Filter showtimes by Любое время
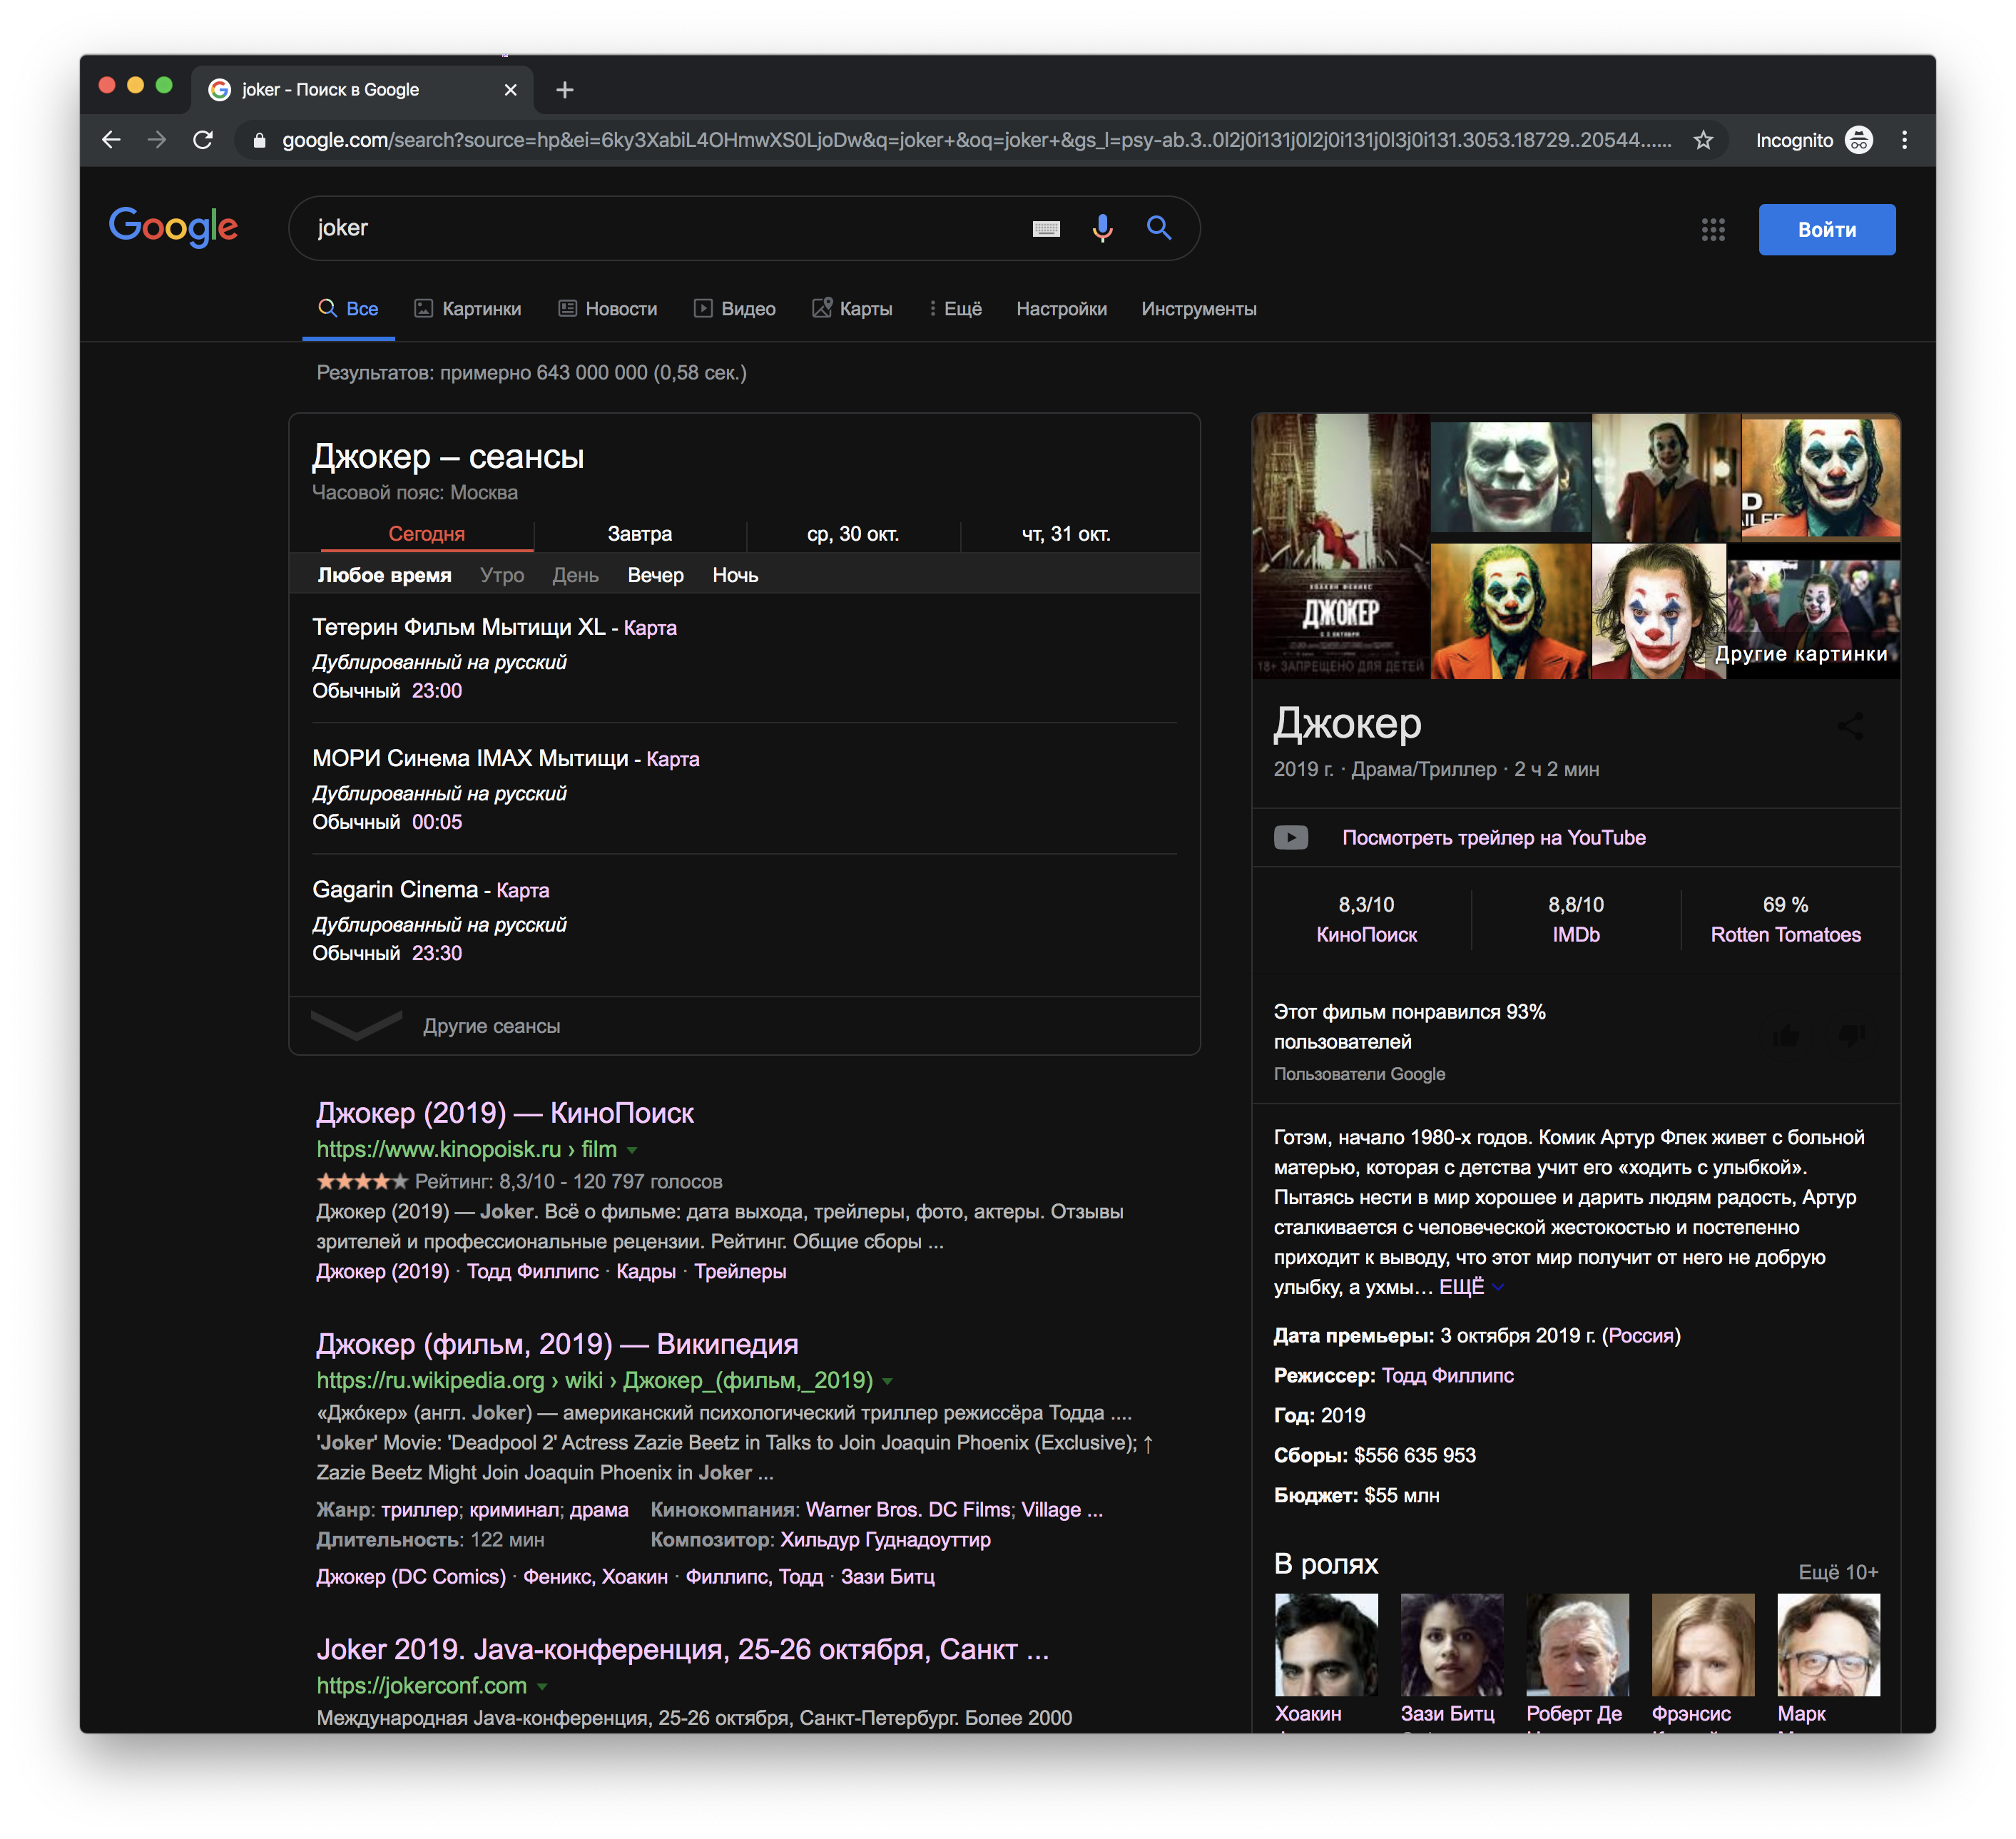This screenshot has height=1839, width=2016. coord(384,575)
